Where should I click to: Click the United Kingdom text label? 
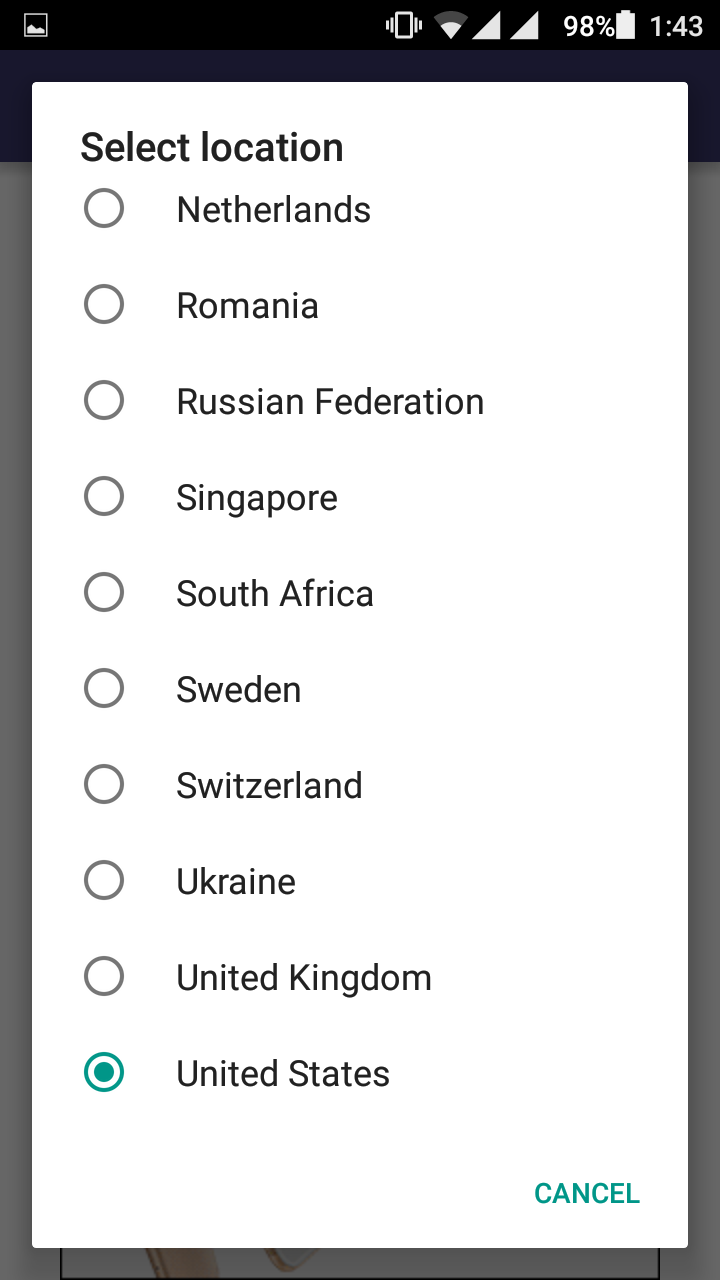click(304, 978)
